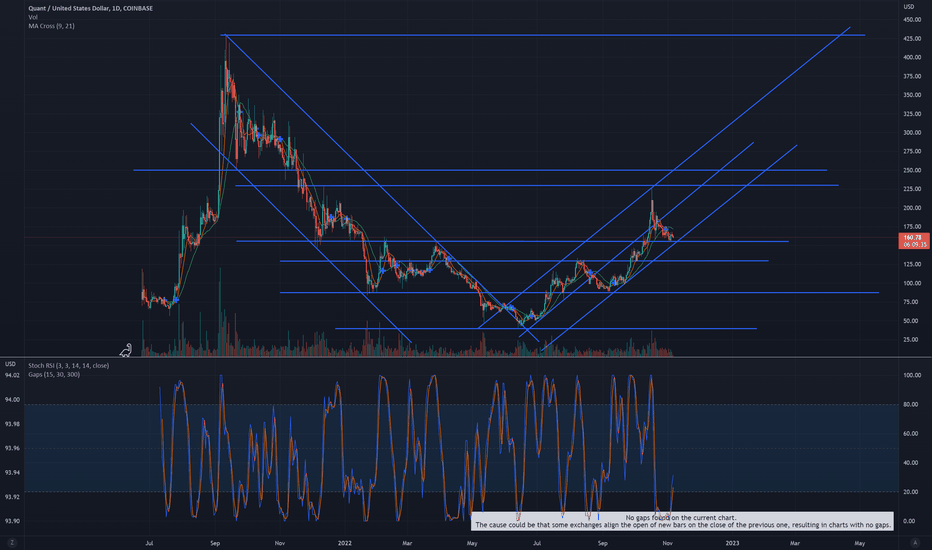Click the 125.00 price axis label

pos(912,264)
